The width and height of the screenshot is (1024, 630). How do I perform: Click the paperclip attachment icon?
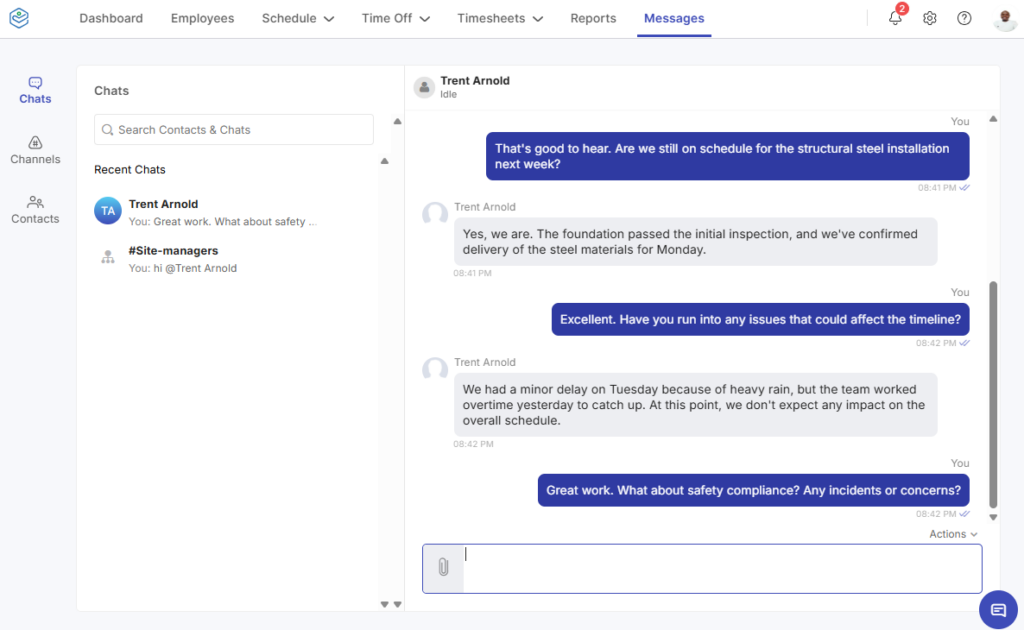(443, 567)
